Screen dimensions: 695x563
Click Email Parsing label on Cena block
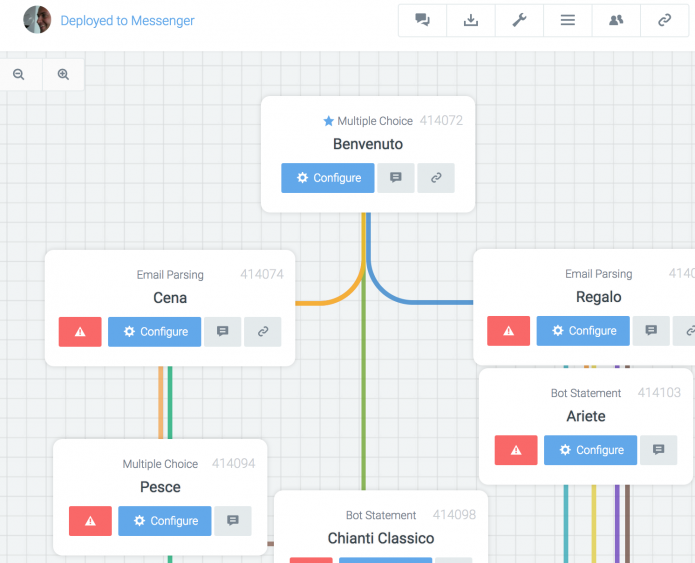170,275
